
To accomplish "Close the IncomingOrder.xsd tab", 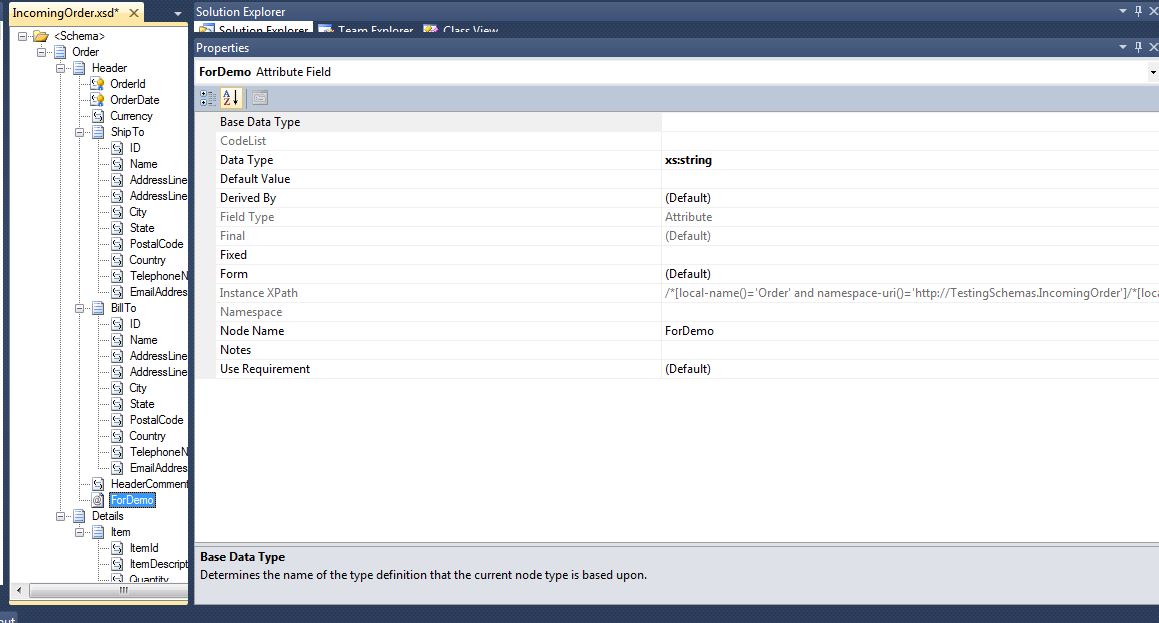I will pos(134,13).
